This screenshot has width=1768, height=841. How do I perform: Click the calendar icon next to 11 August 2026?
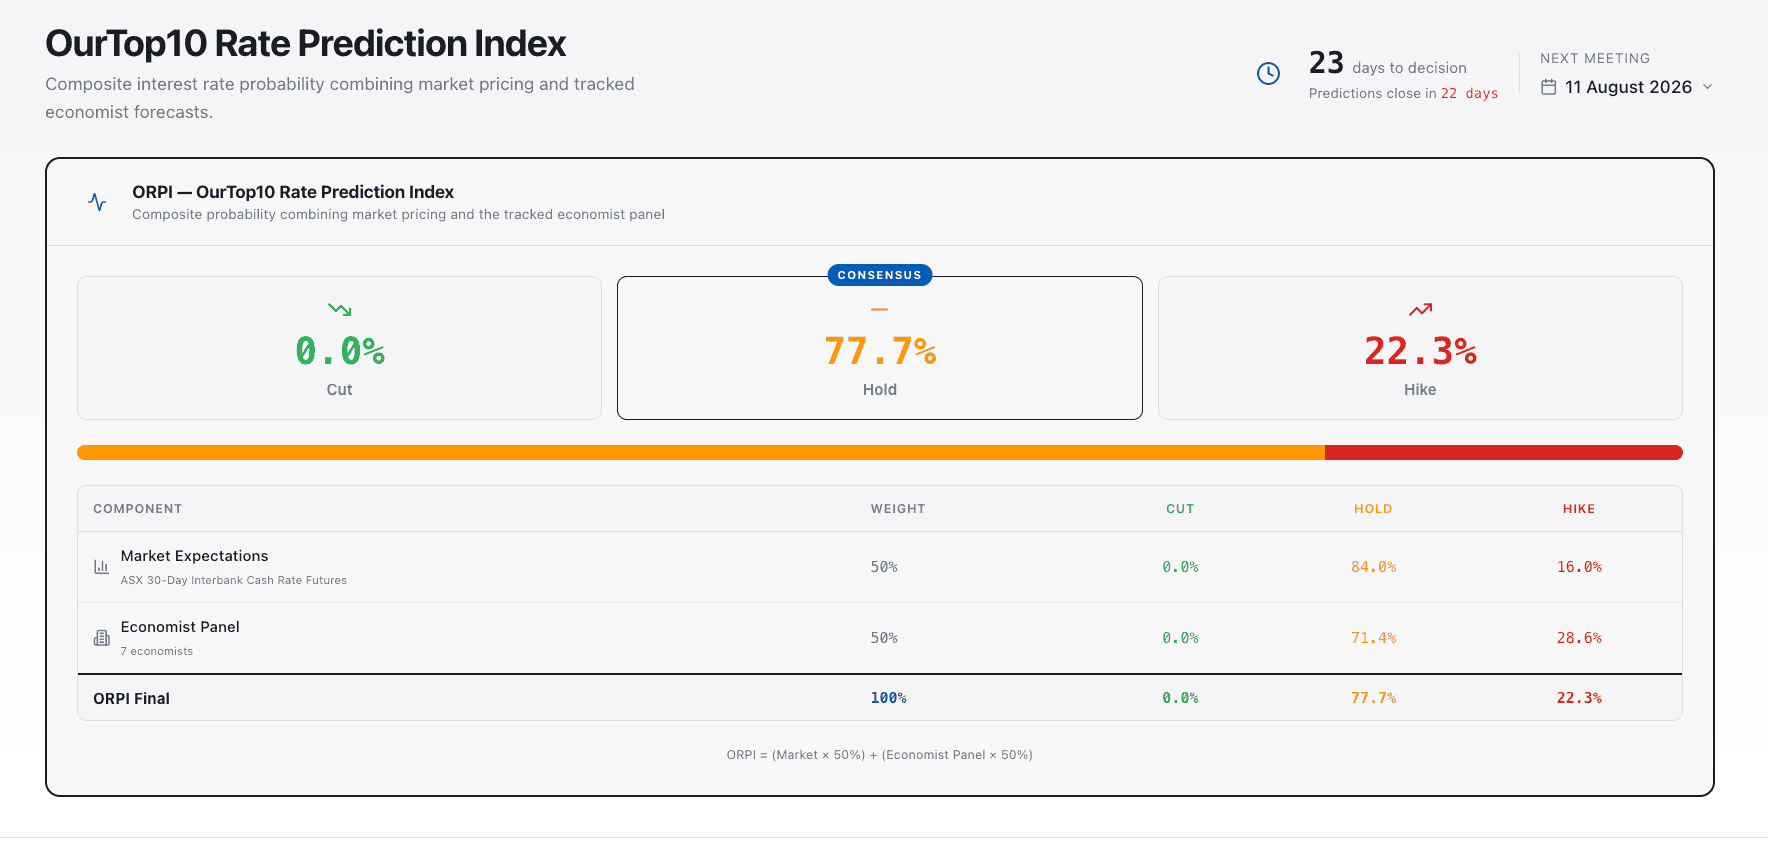pos(1548,87)
